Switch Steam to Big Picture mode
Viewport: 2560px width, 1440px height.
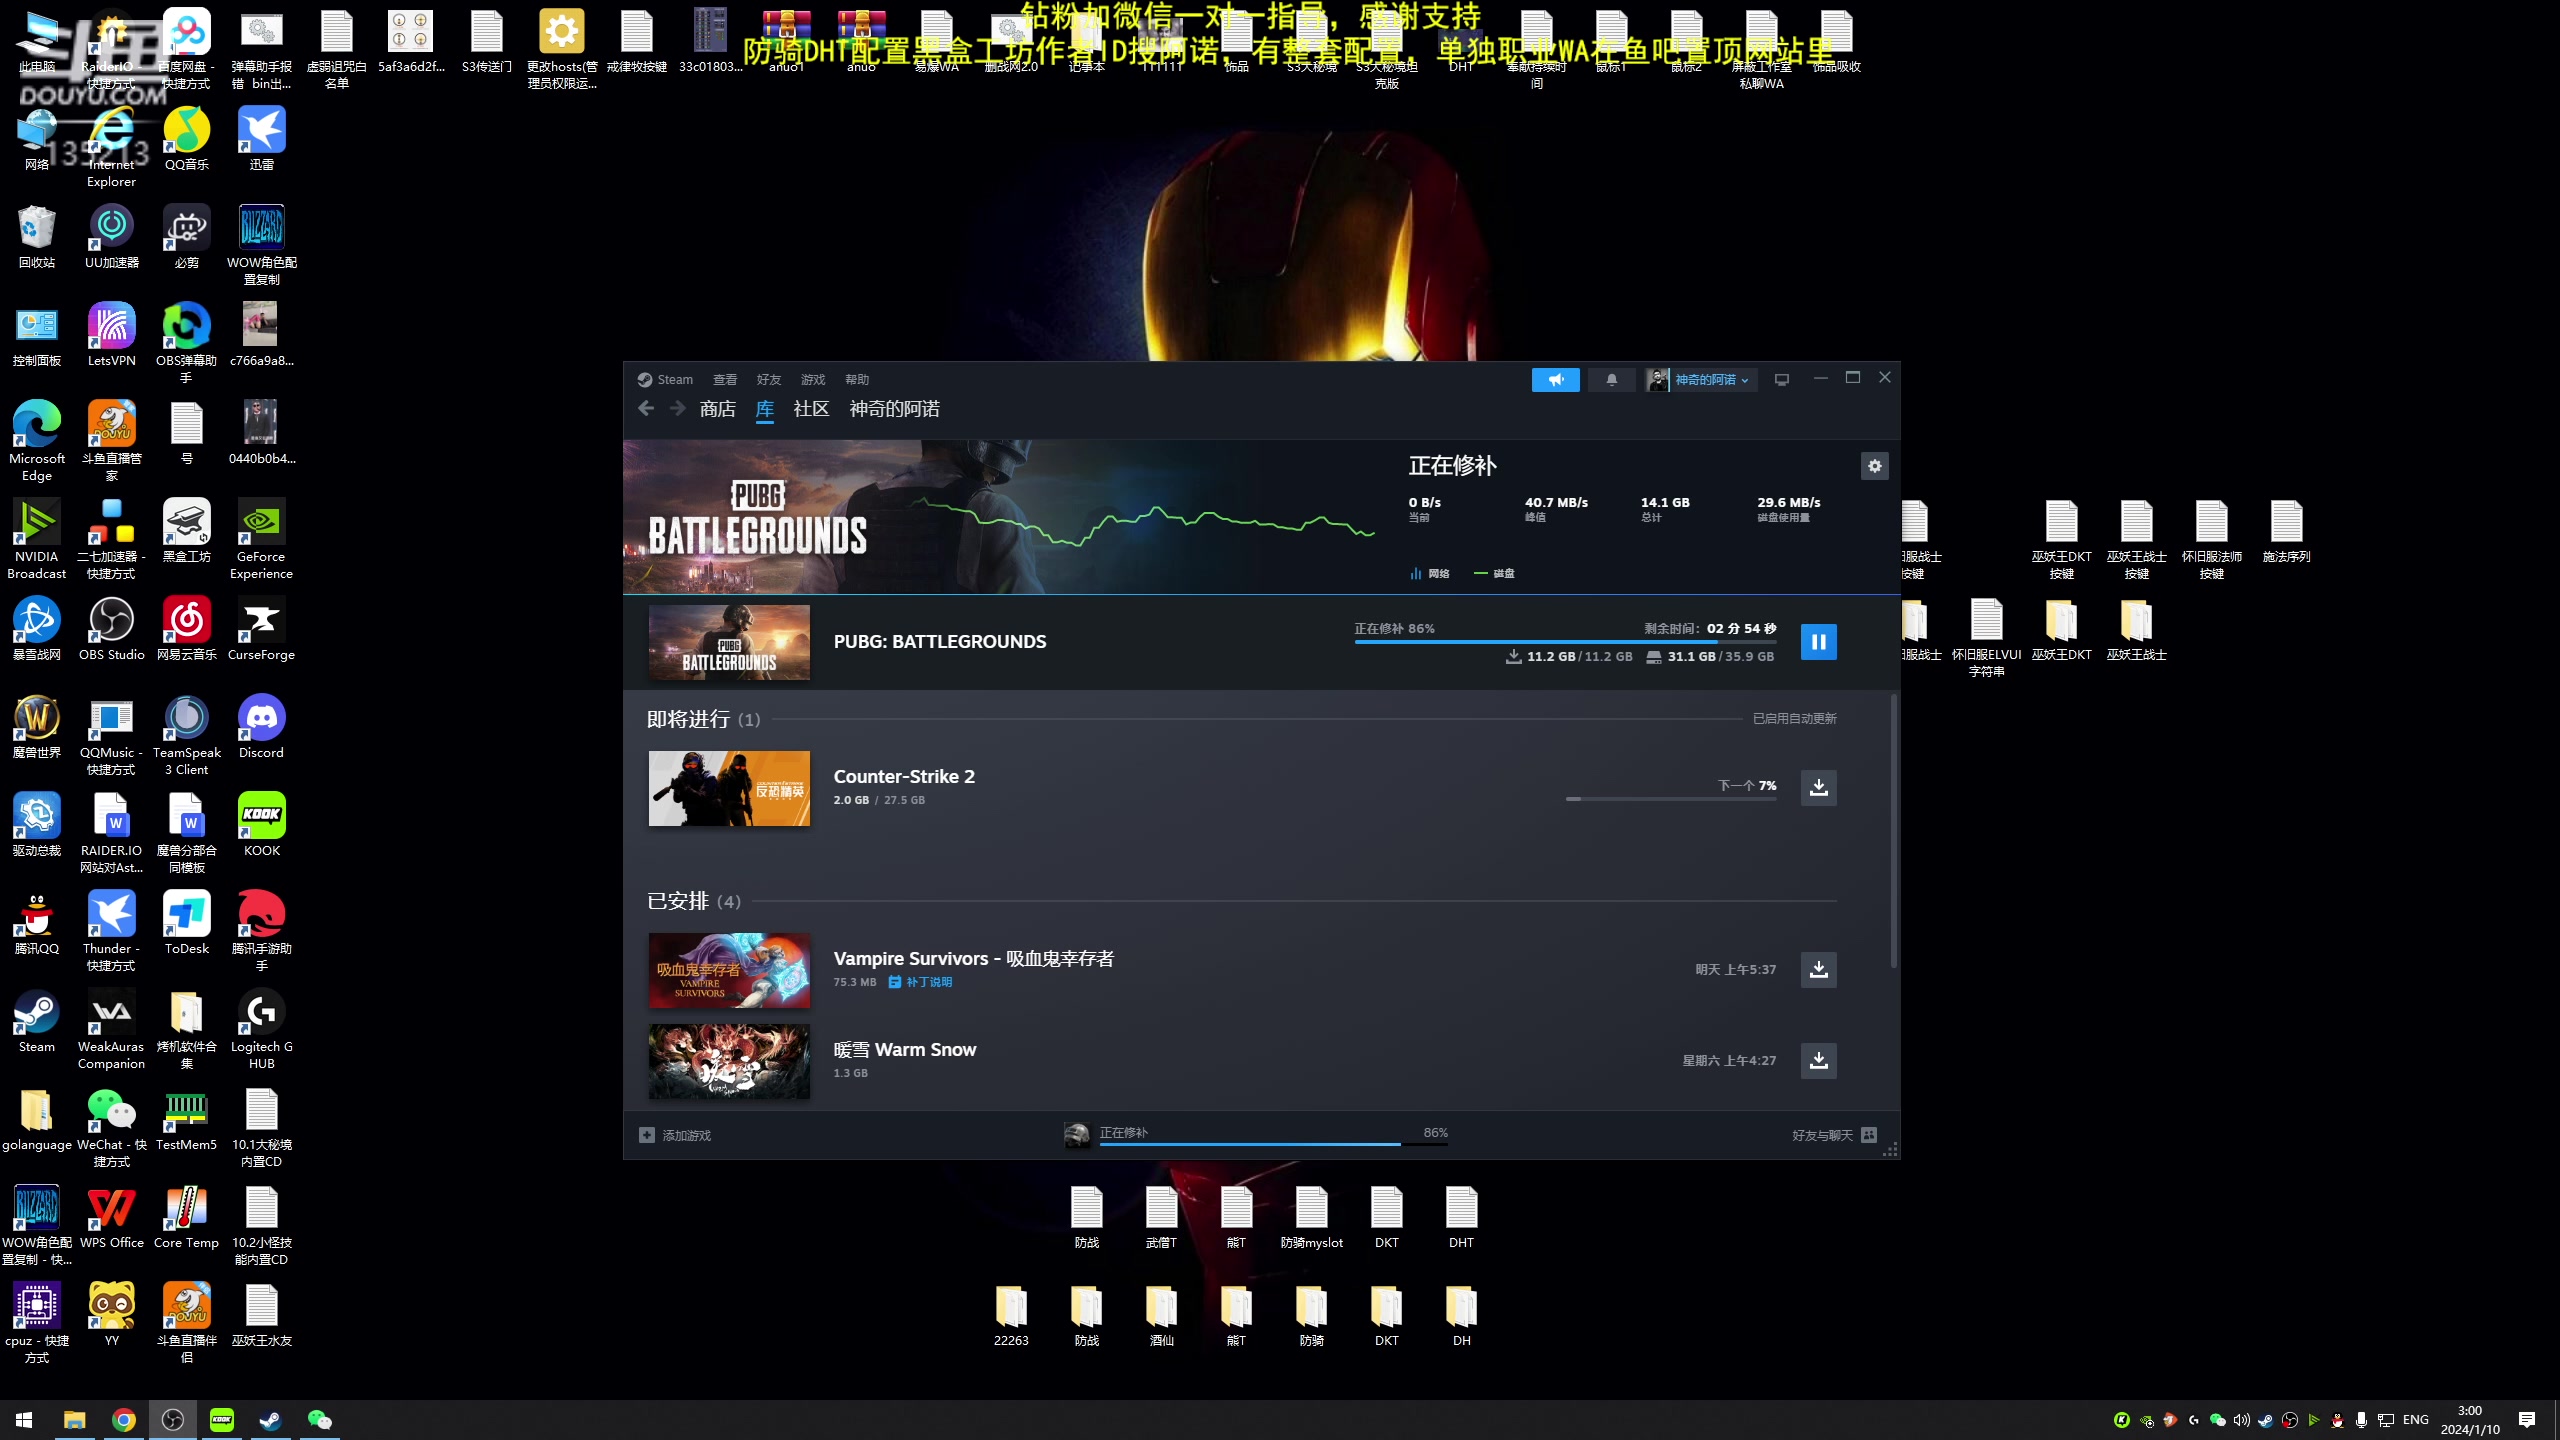point(1781,380)
